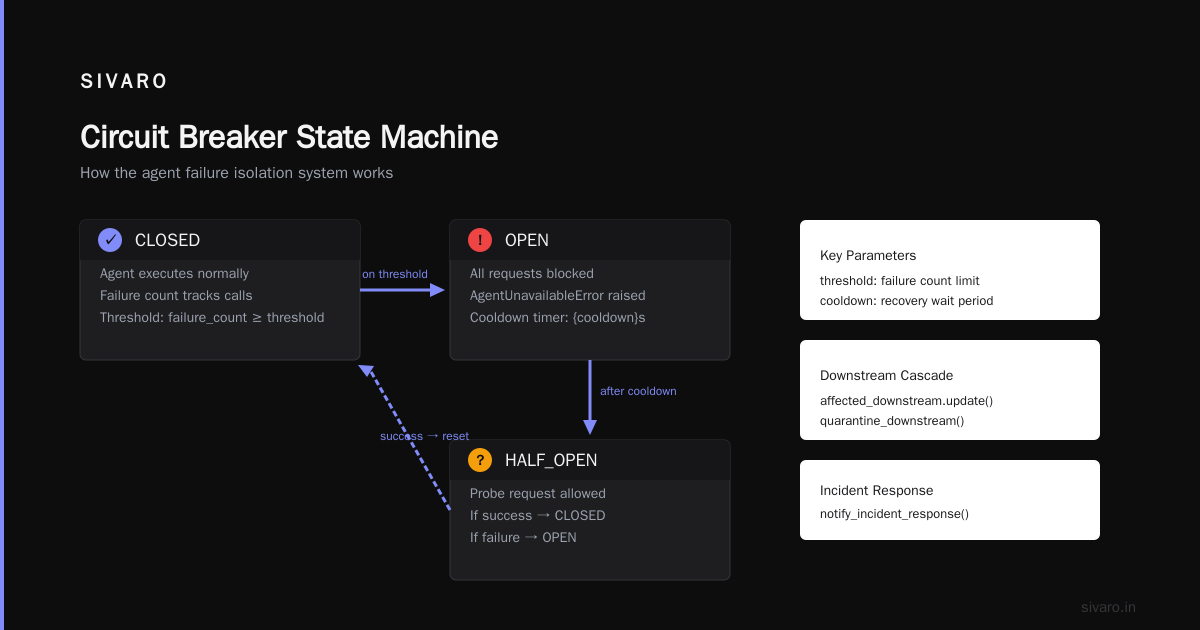The image size is (1200, 630).
Task: Click 'notify_incident_response()' text
Action: 894,513
